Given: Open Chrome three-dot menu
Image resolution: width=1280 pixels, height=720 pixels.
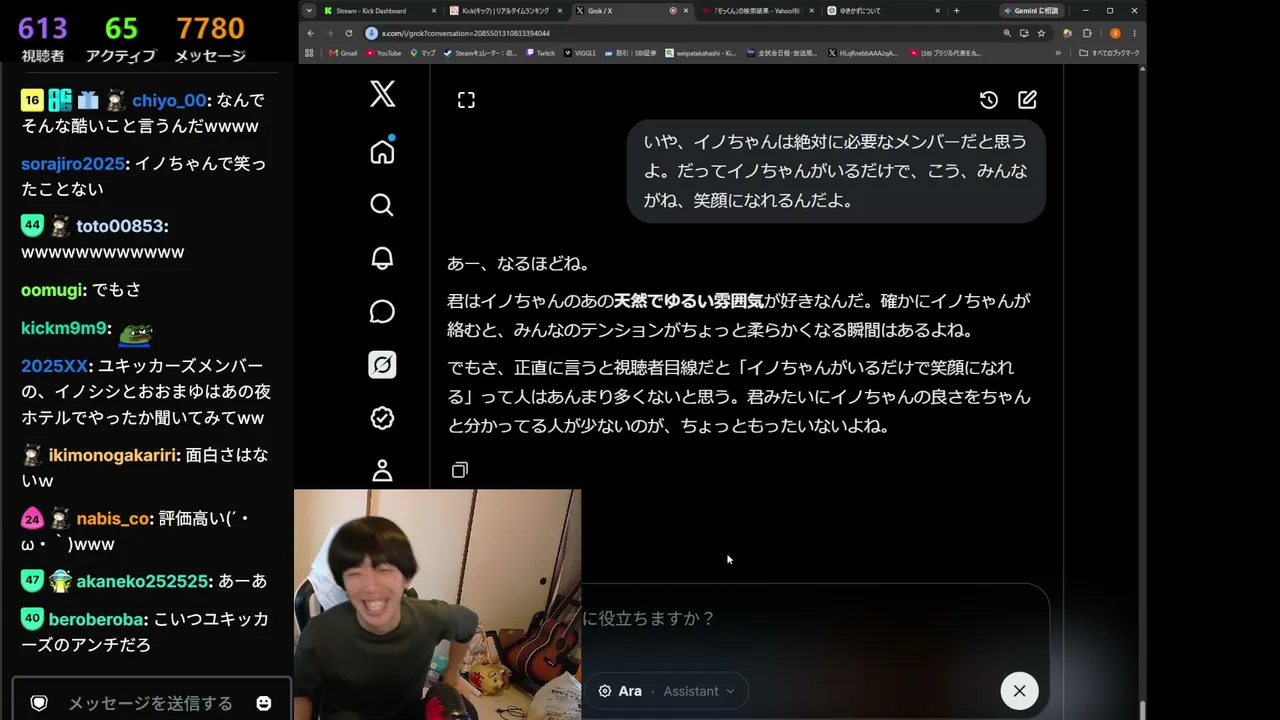Looking at the screenshot, I should click(x=1134, y=33).
